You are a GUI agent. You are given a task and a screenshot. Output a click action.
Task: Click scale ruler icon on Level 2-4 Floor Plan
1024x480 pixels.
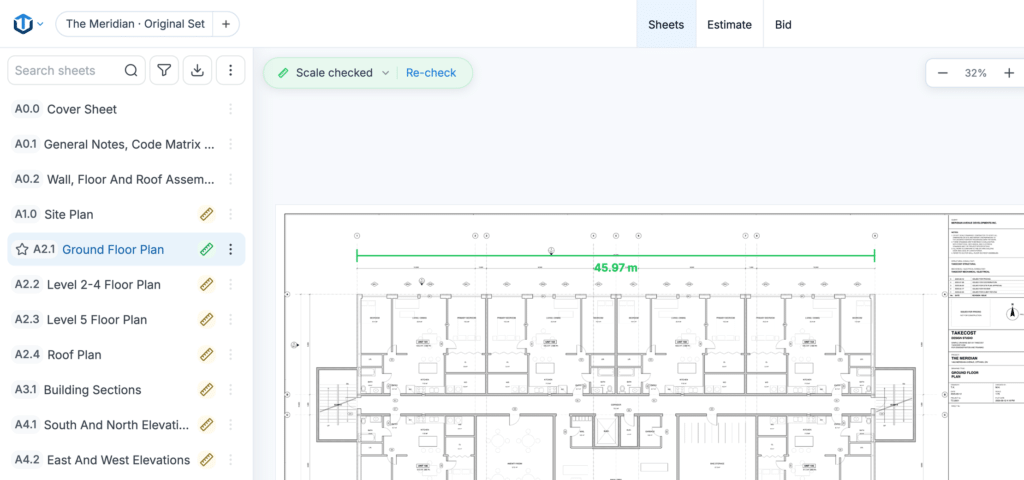point(206,285)
